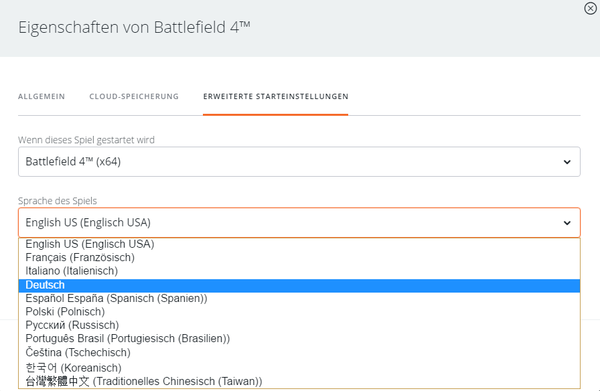Click the chevron on the launch option dropdown

click(x=567, y=162)
